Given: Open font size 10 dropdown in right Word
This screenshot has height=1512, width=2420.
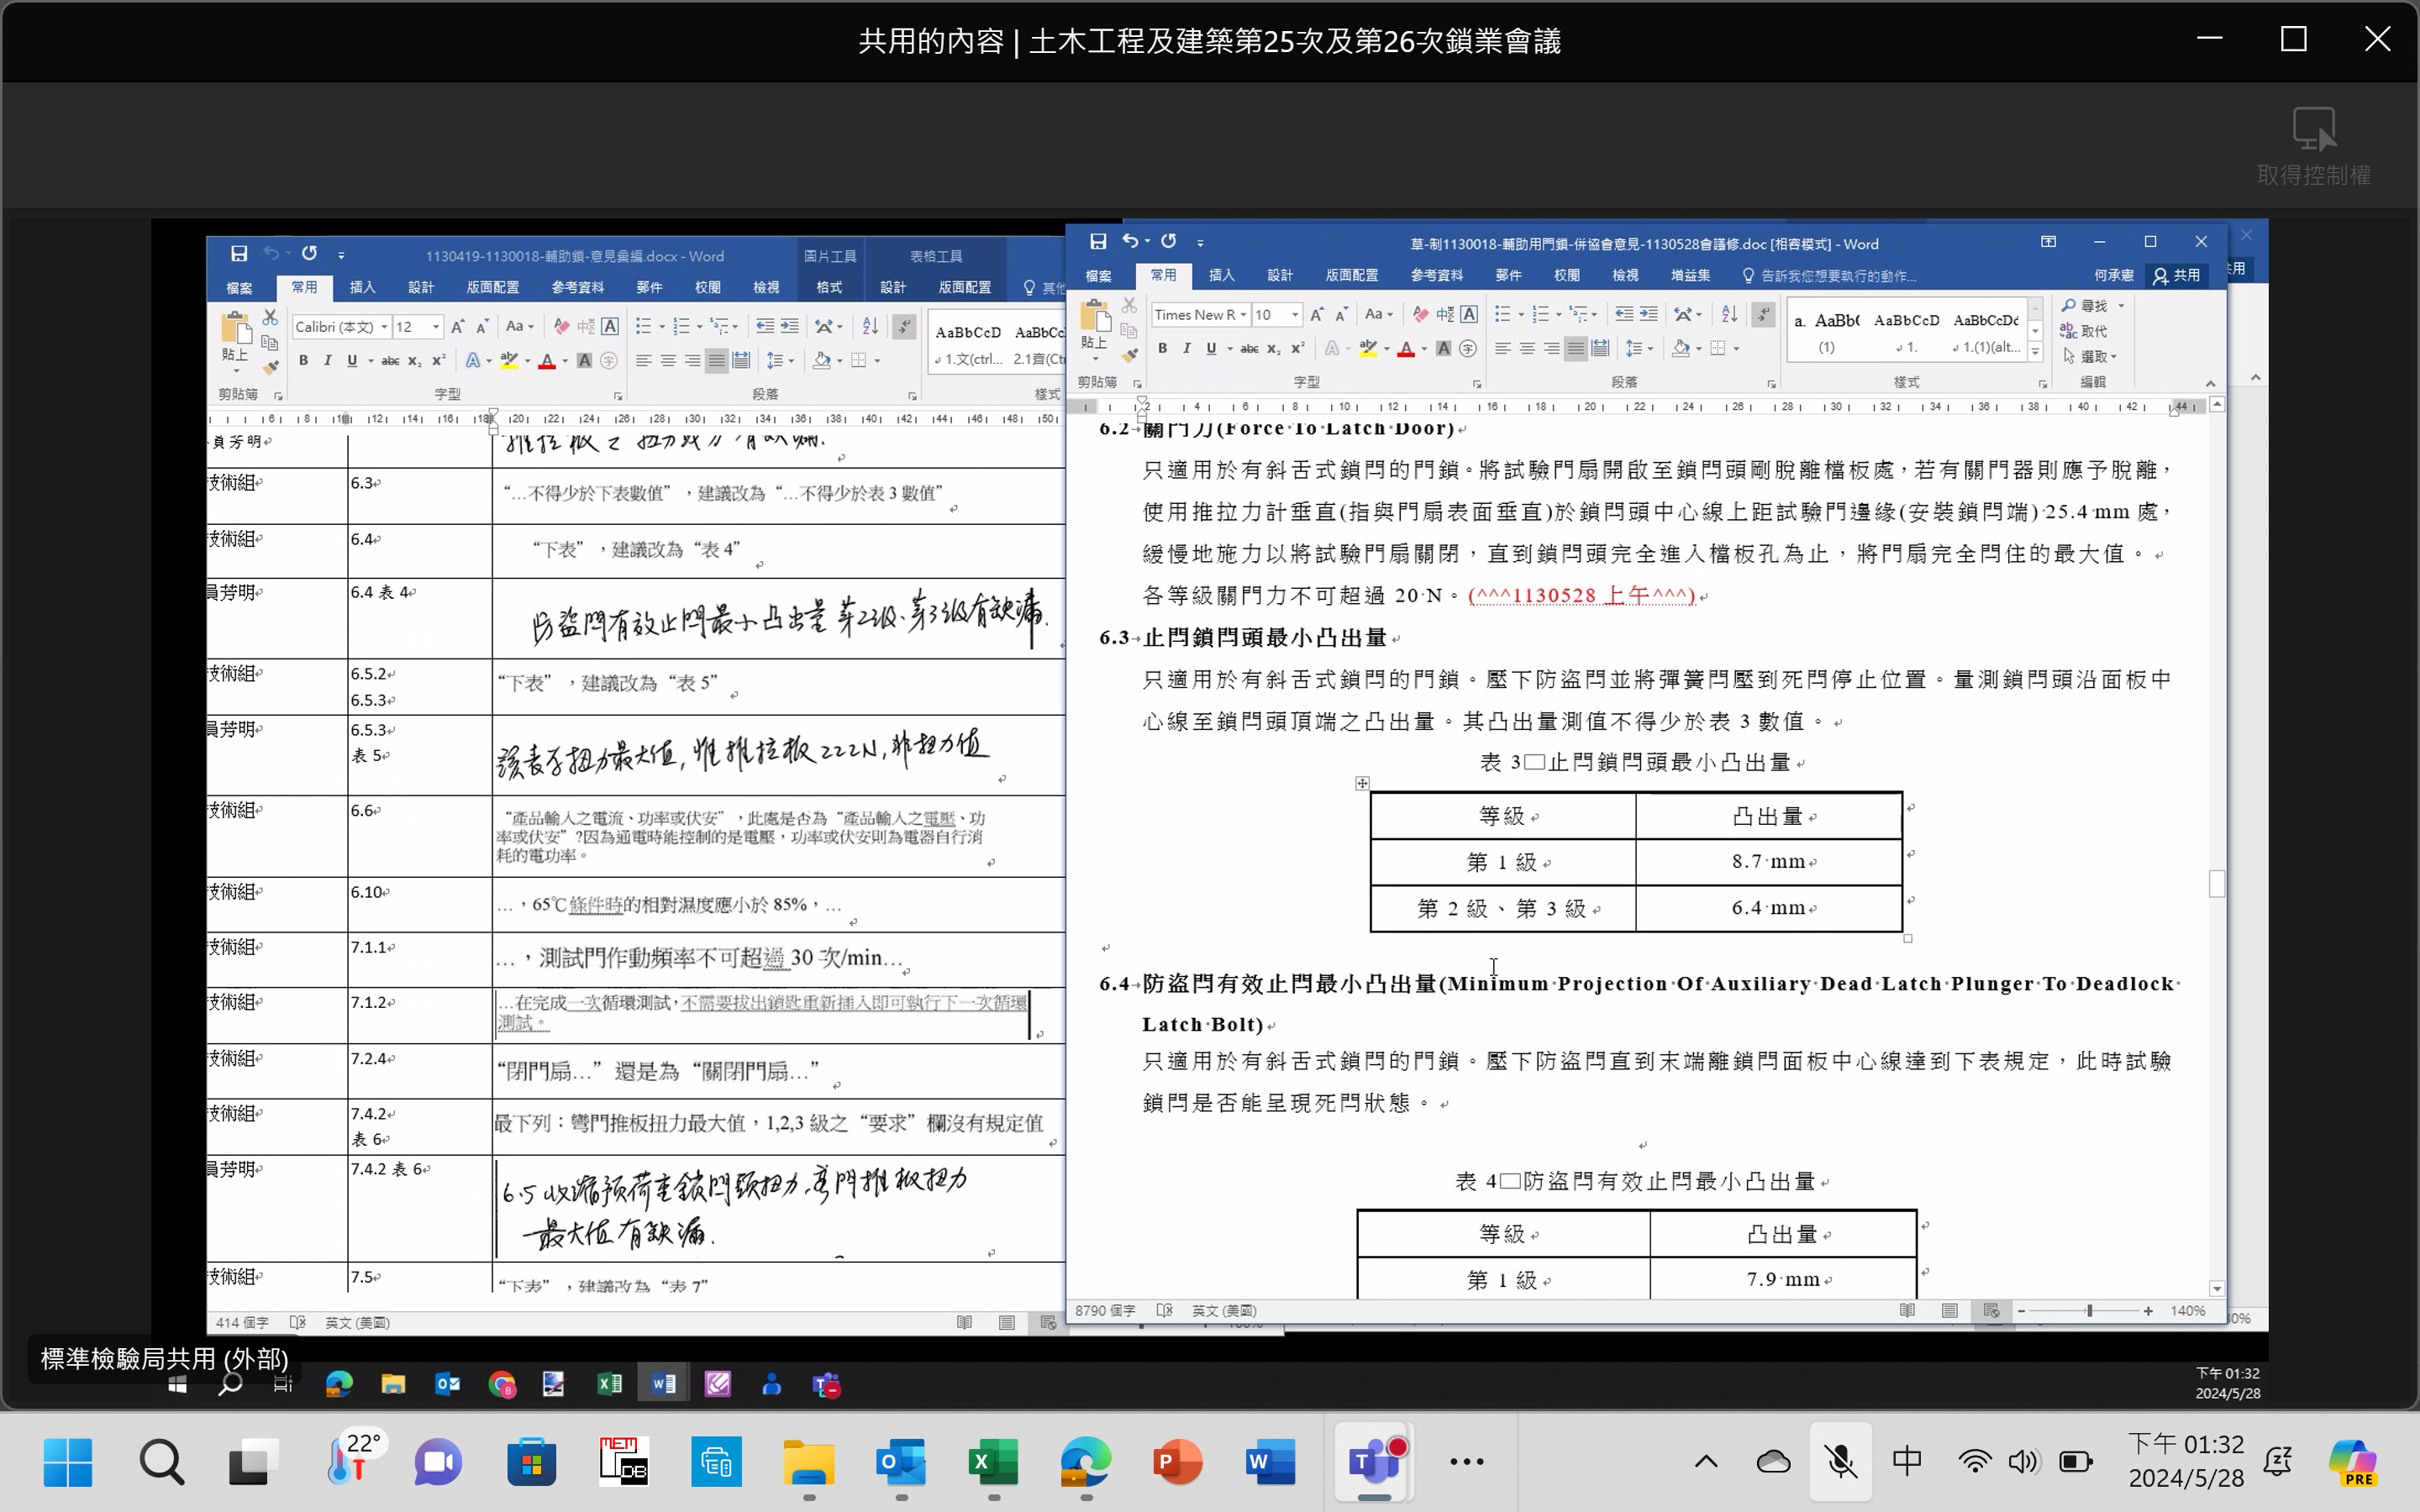Looking at the screenshot, I should point(1295,314).
